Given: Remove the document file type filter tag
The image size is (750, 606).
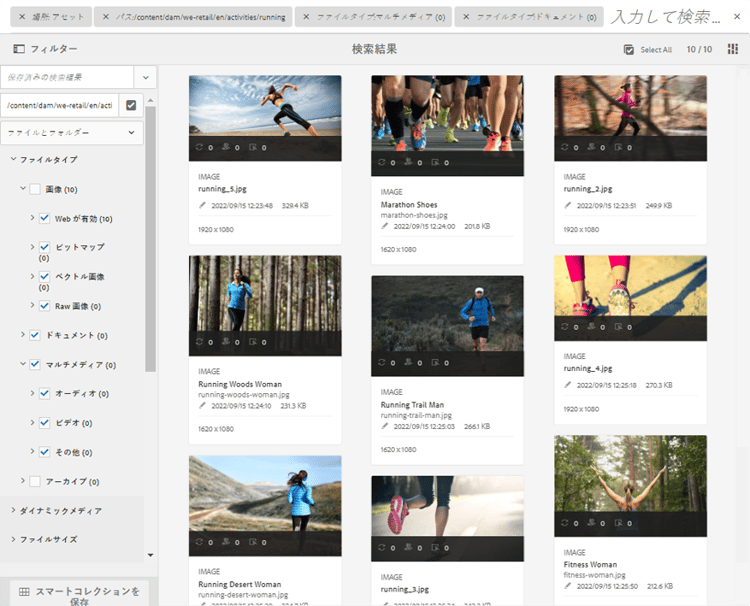Looking at the screenshot, I should click(x=466, y=17).
